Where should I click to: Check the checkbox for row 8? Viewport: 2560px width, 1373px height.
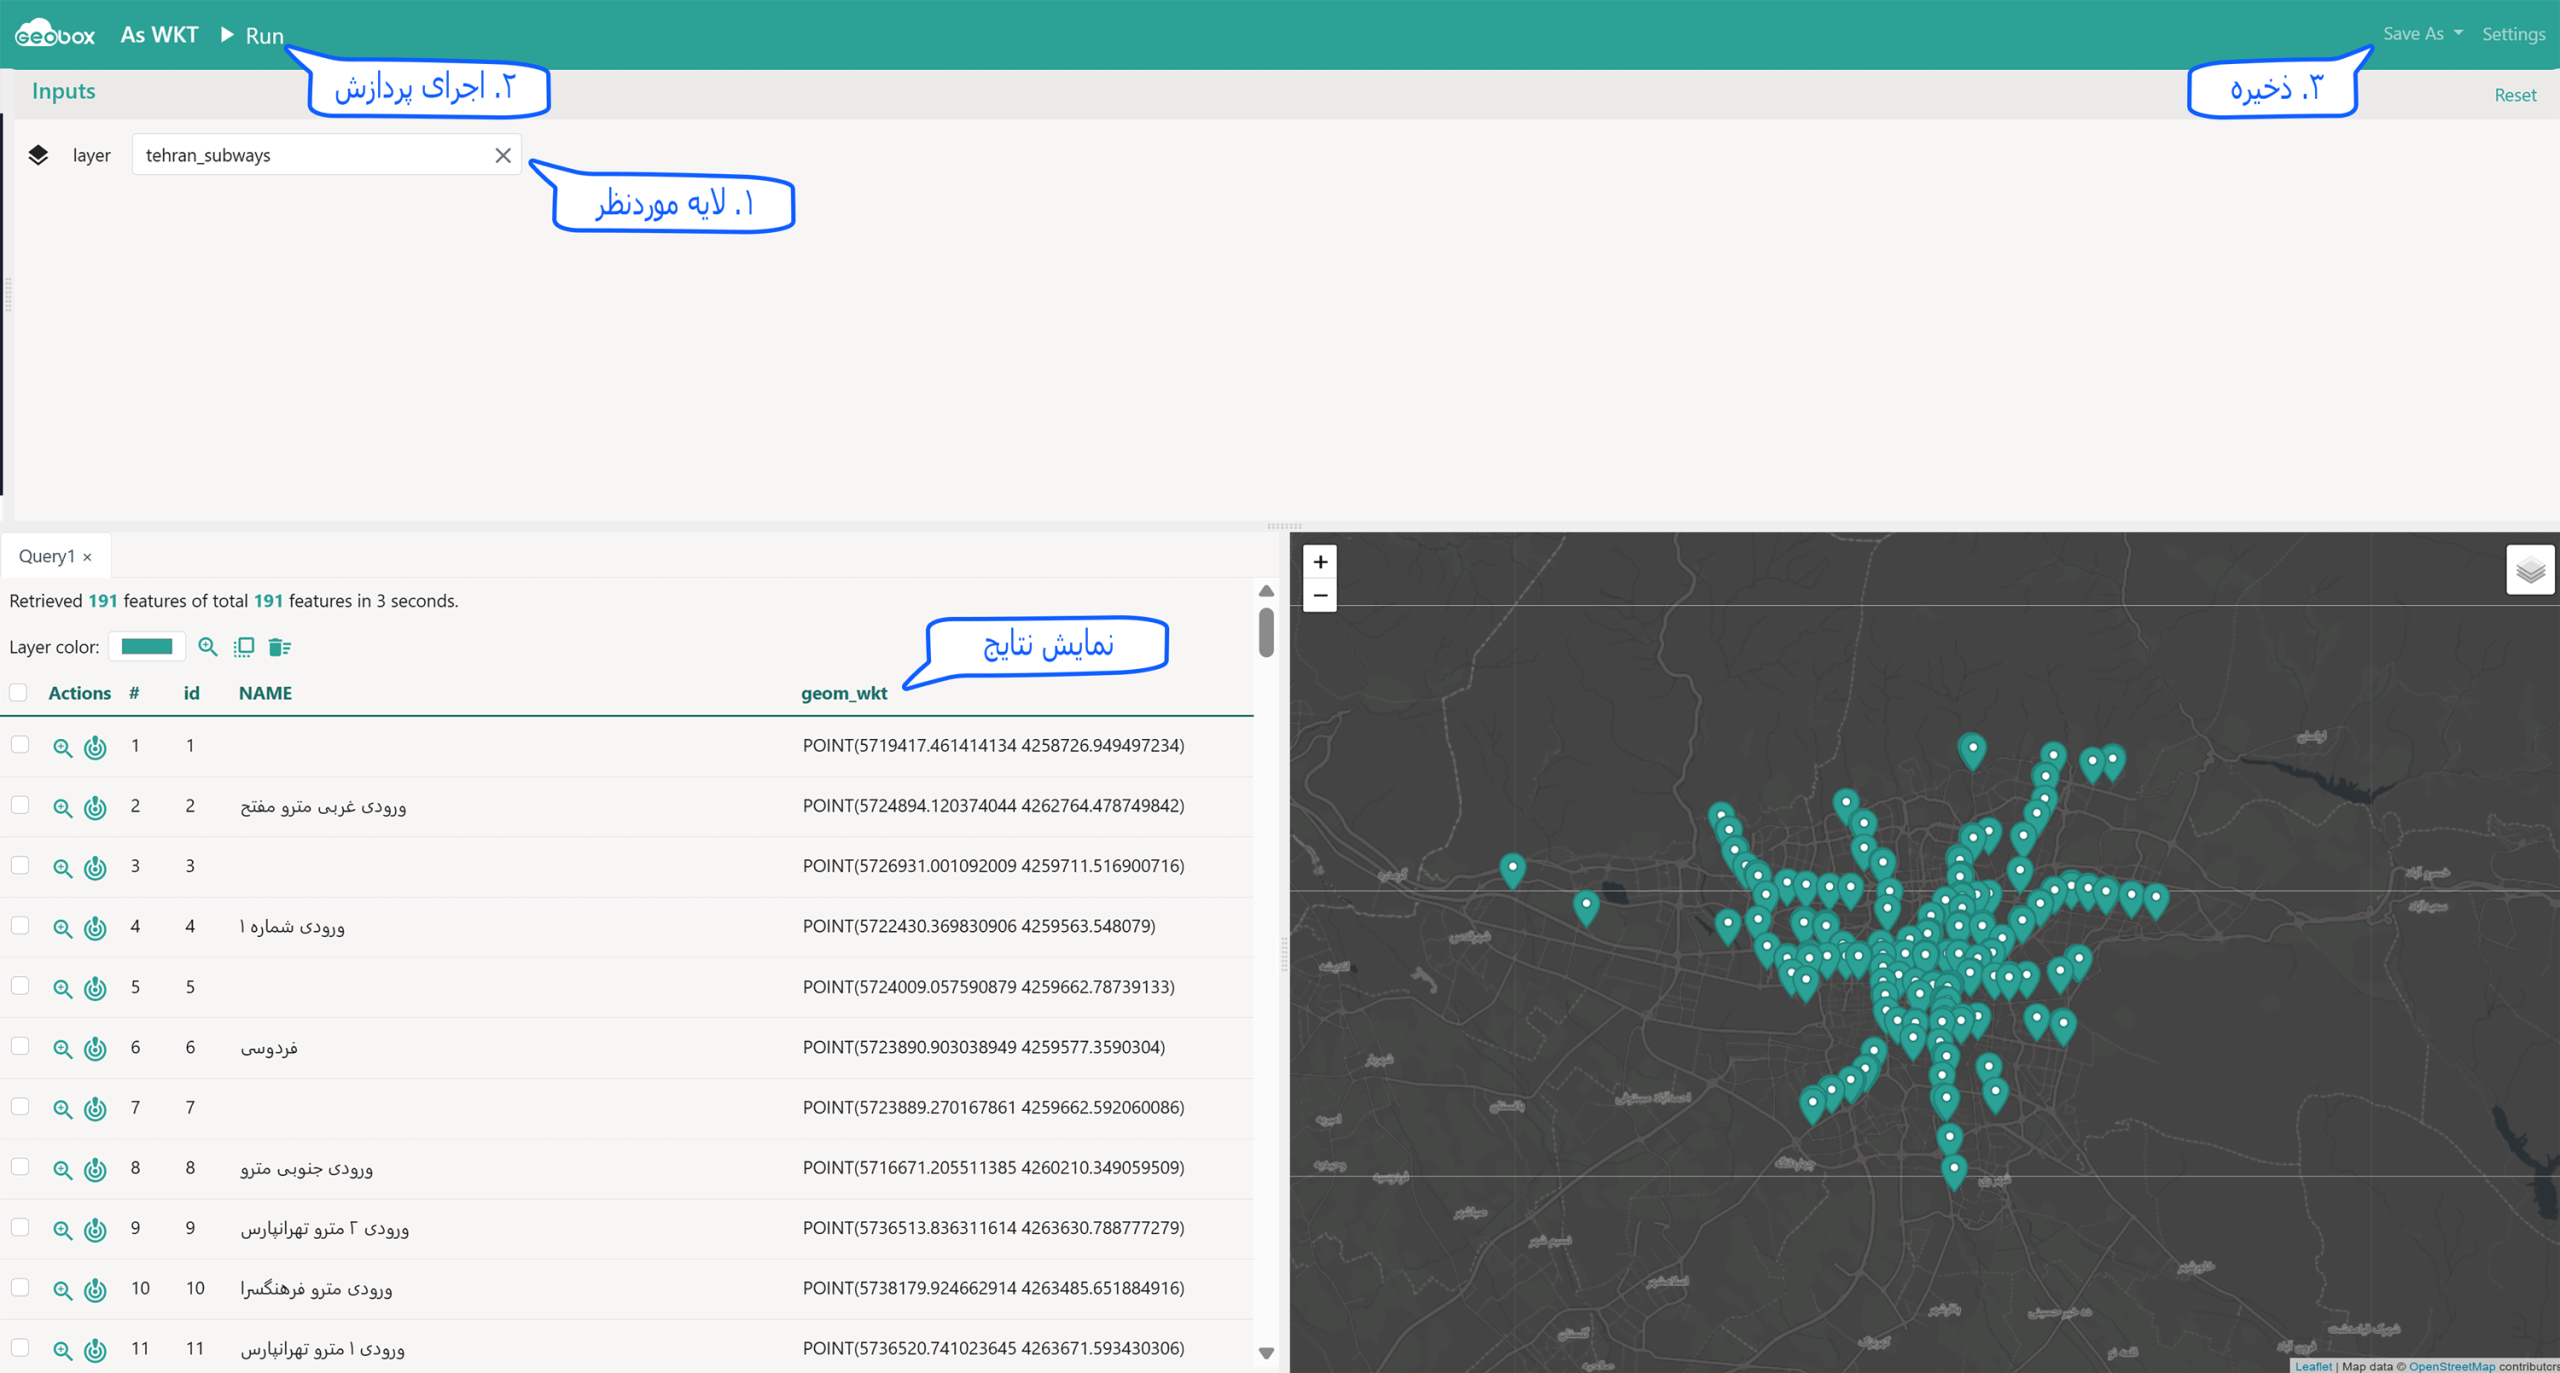point(20,1166)
